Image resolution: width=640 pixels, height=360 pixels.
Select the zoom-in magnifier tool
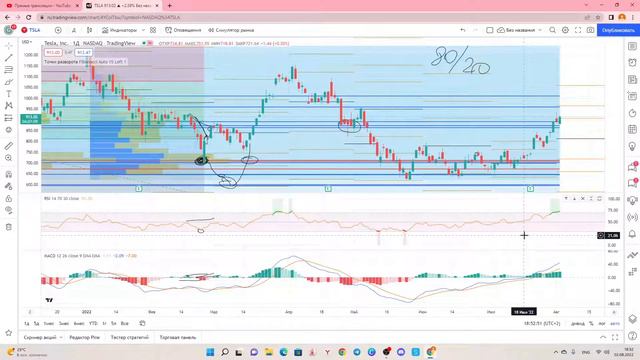9,158
